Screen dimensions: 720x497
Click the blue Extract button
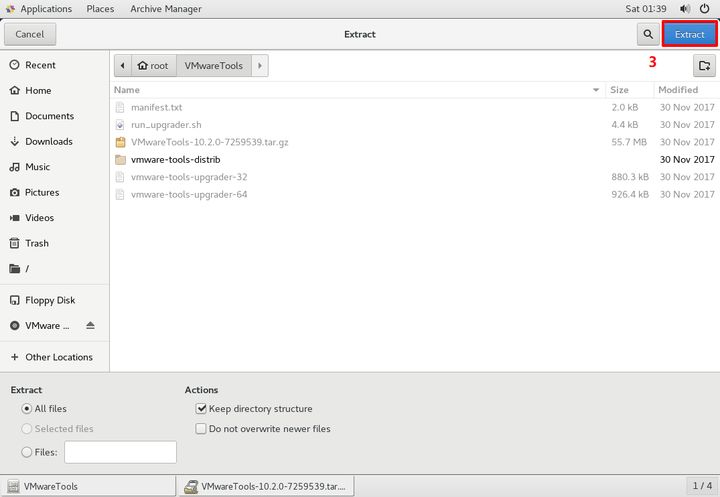[x=689, y=34]
